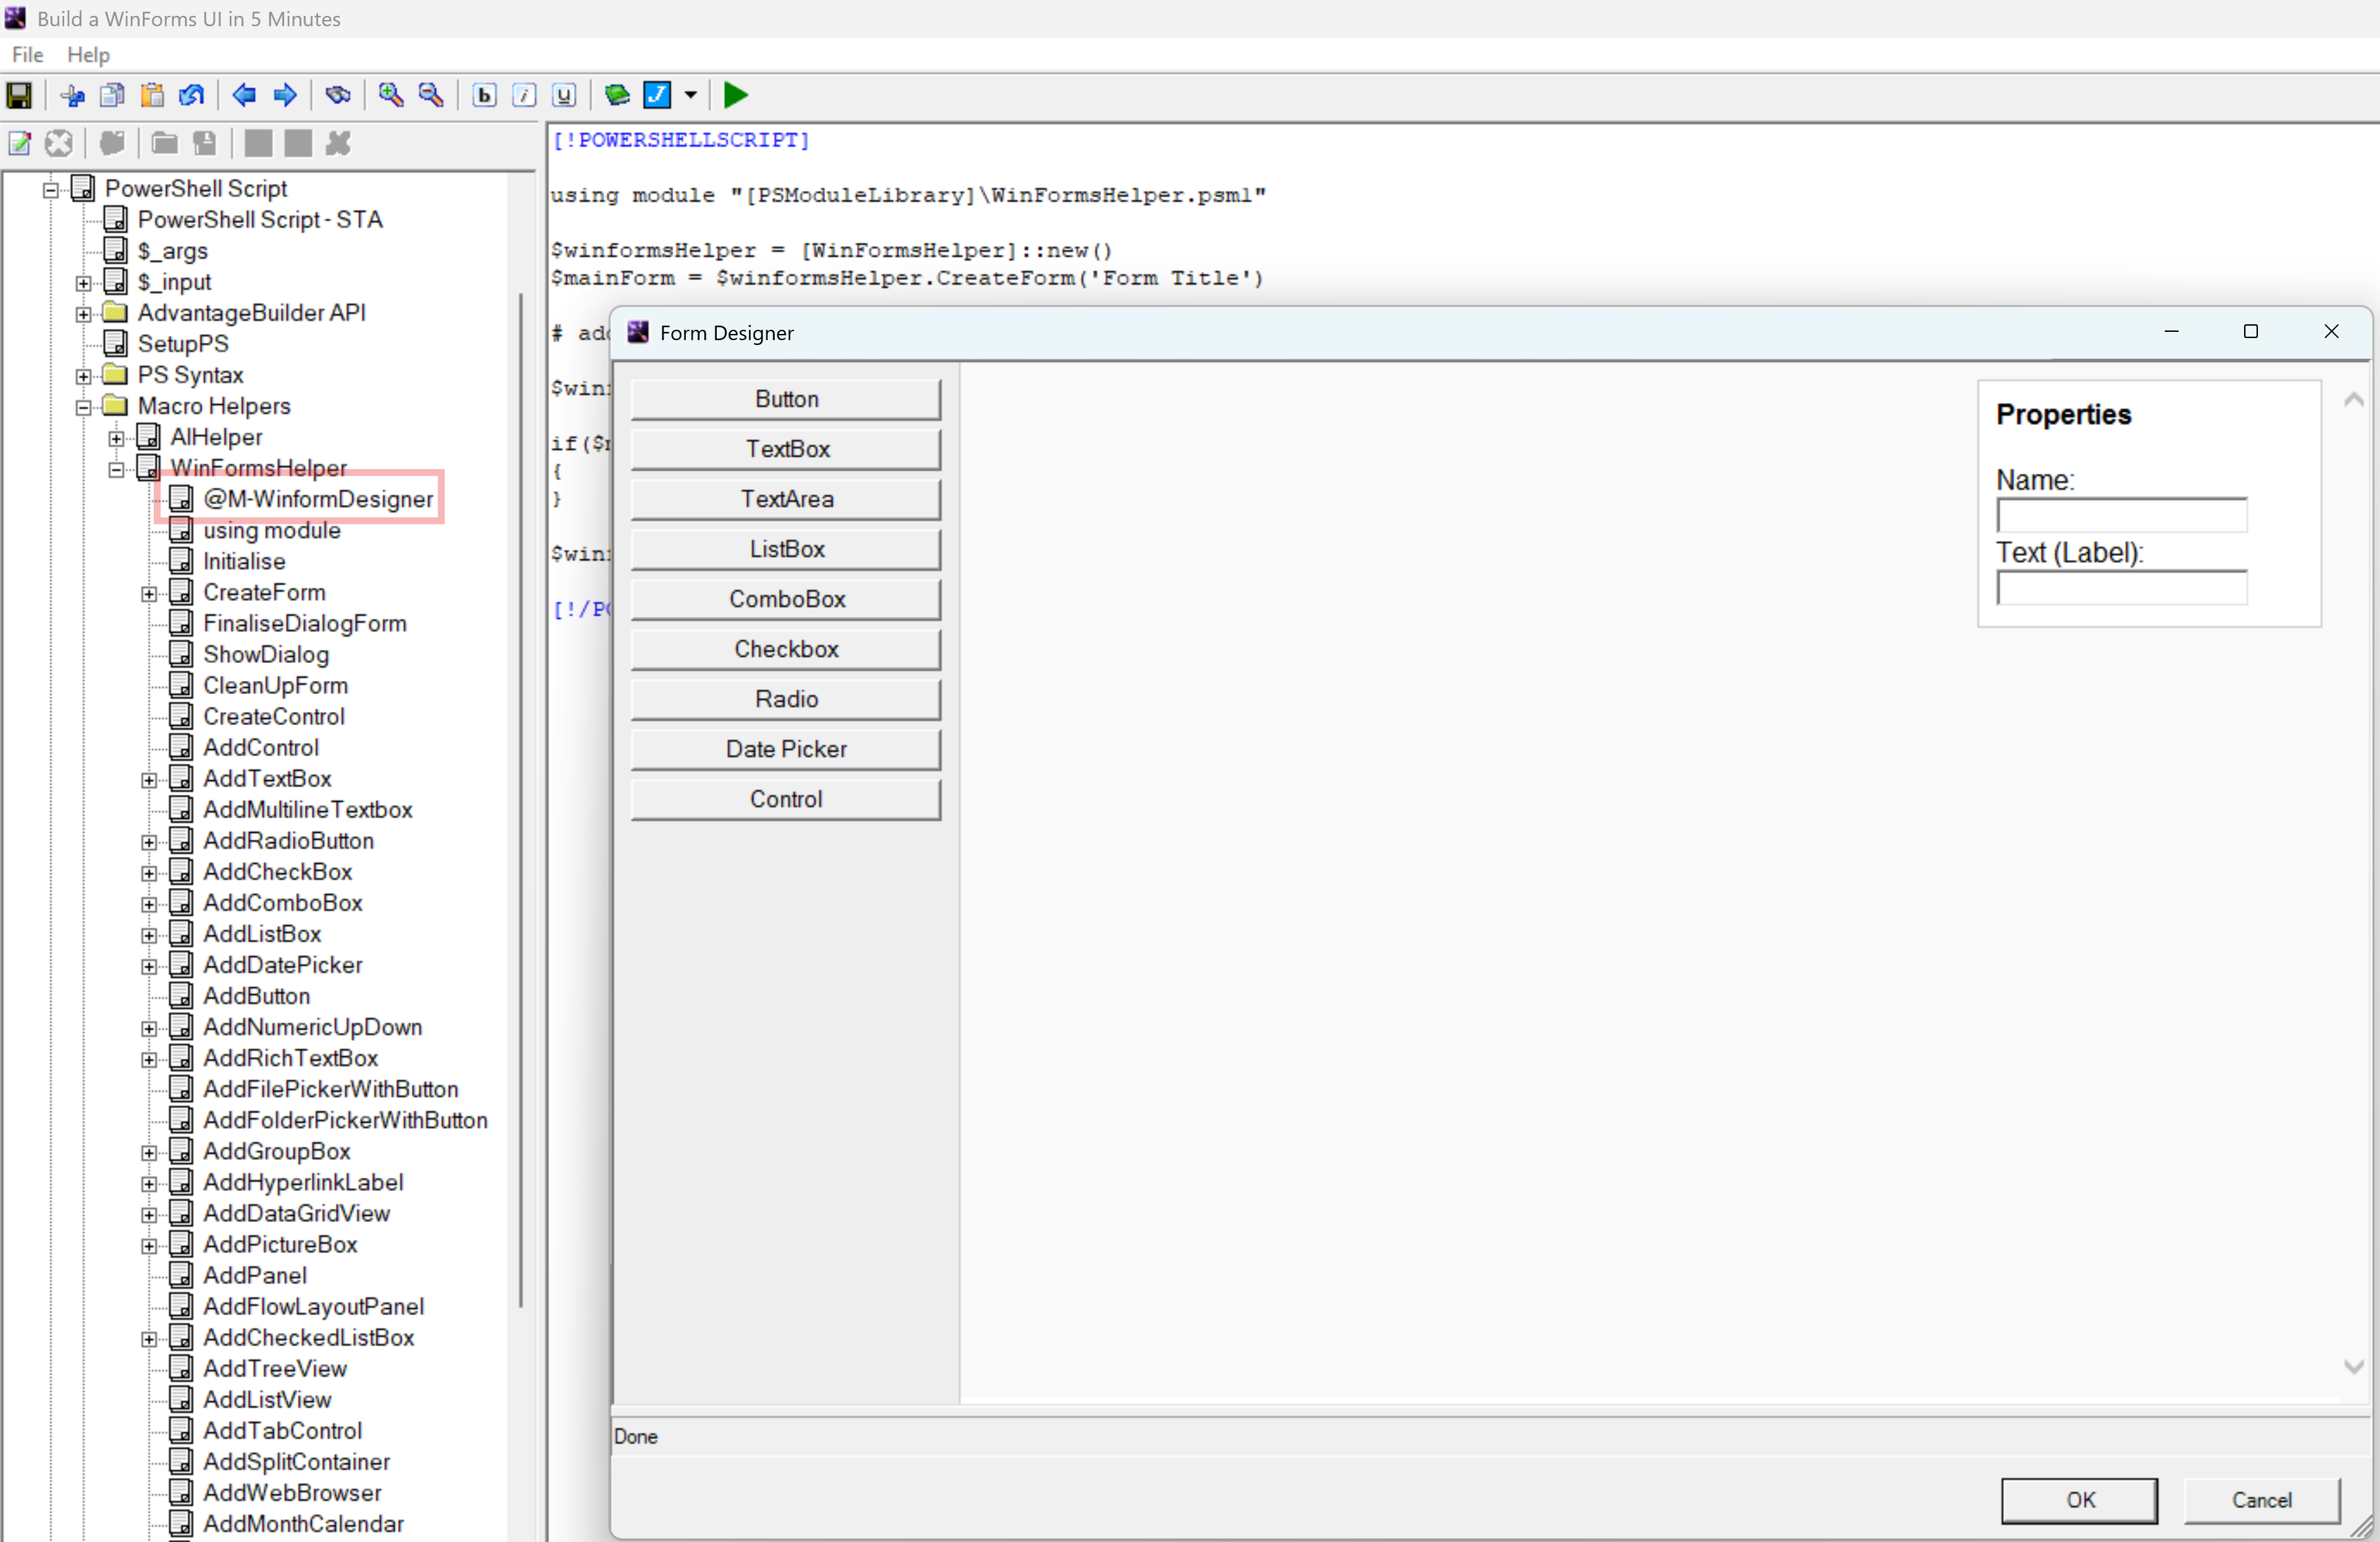Click the generic Control button in Form Designer
This screenshot has height=1542, width=2380.
[x=786, y=799]
